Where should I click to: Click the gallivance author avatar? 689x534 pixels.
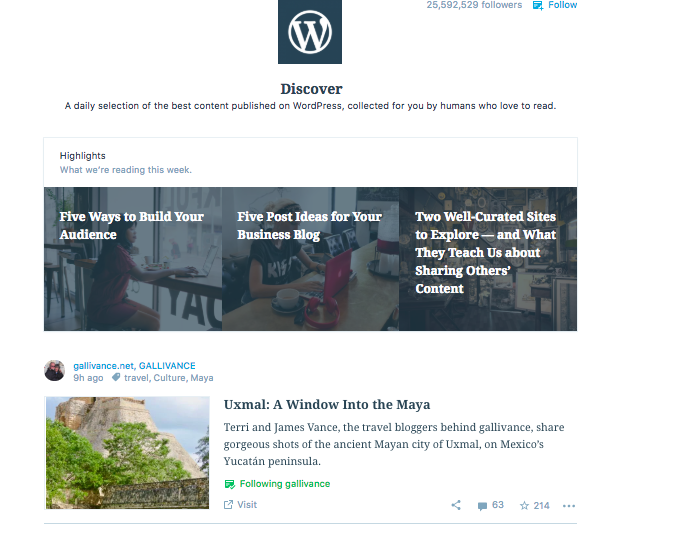55,371
